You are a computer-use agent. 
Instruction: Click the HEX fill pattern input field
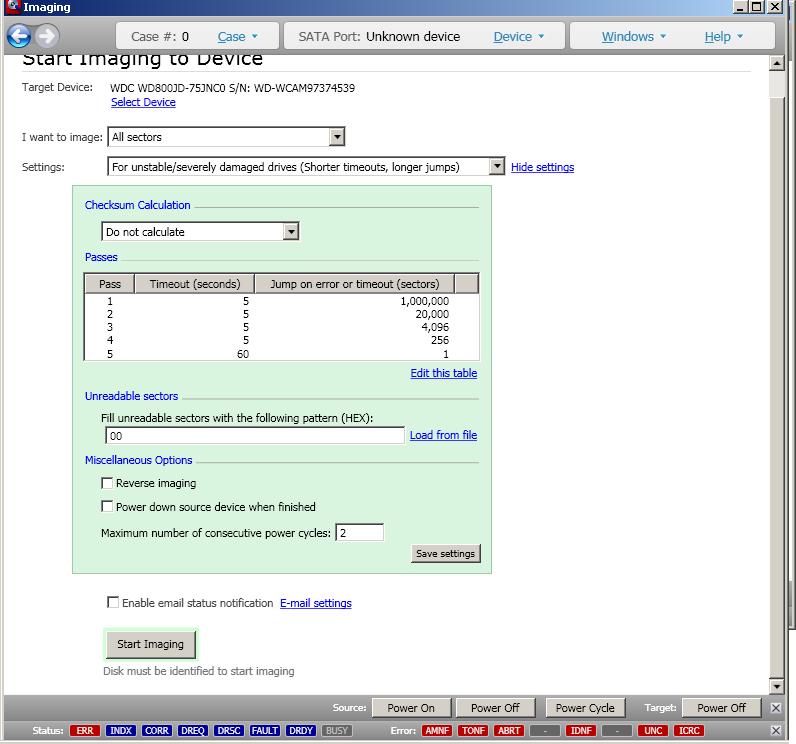click(x=255, y=435)
